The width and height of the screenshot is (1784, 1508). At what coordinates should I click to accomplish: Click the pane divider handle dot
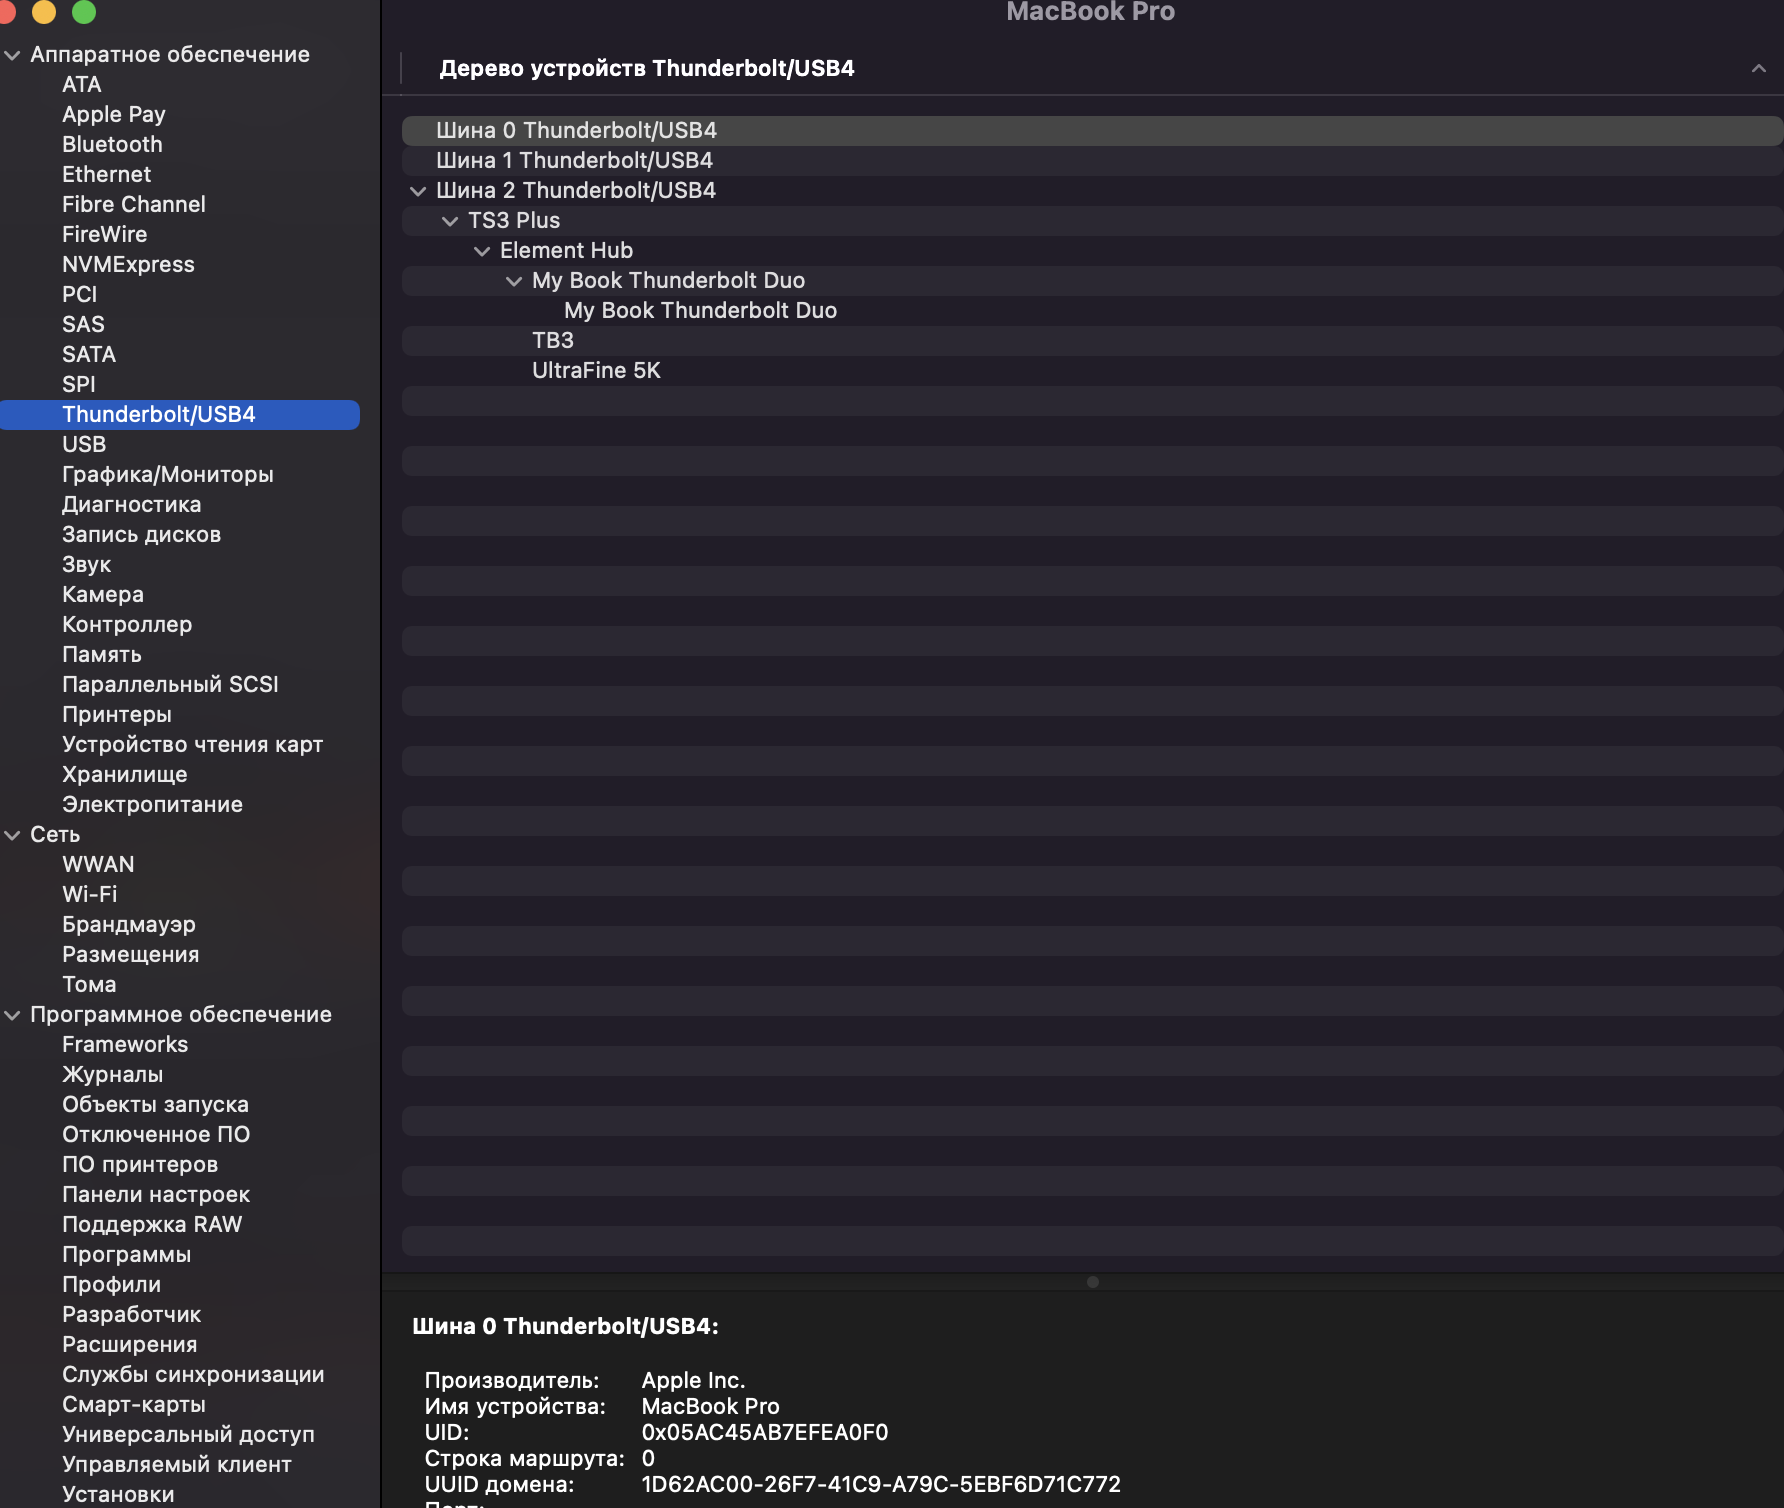click(x=1093, y=1282)
